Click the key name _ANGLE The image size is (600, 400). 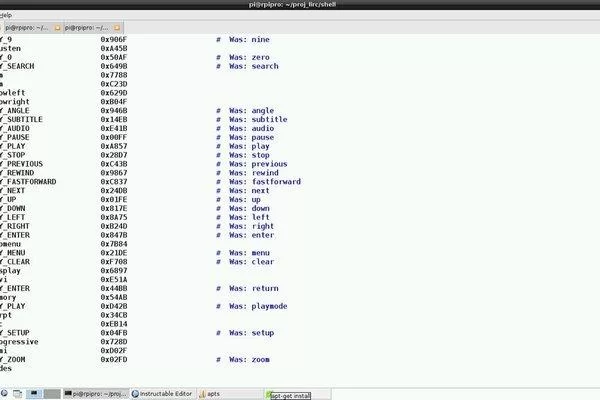coord(16,111)
